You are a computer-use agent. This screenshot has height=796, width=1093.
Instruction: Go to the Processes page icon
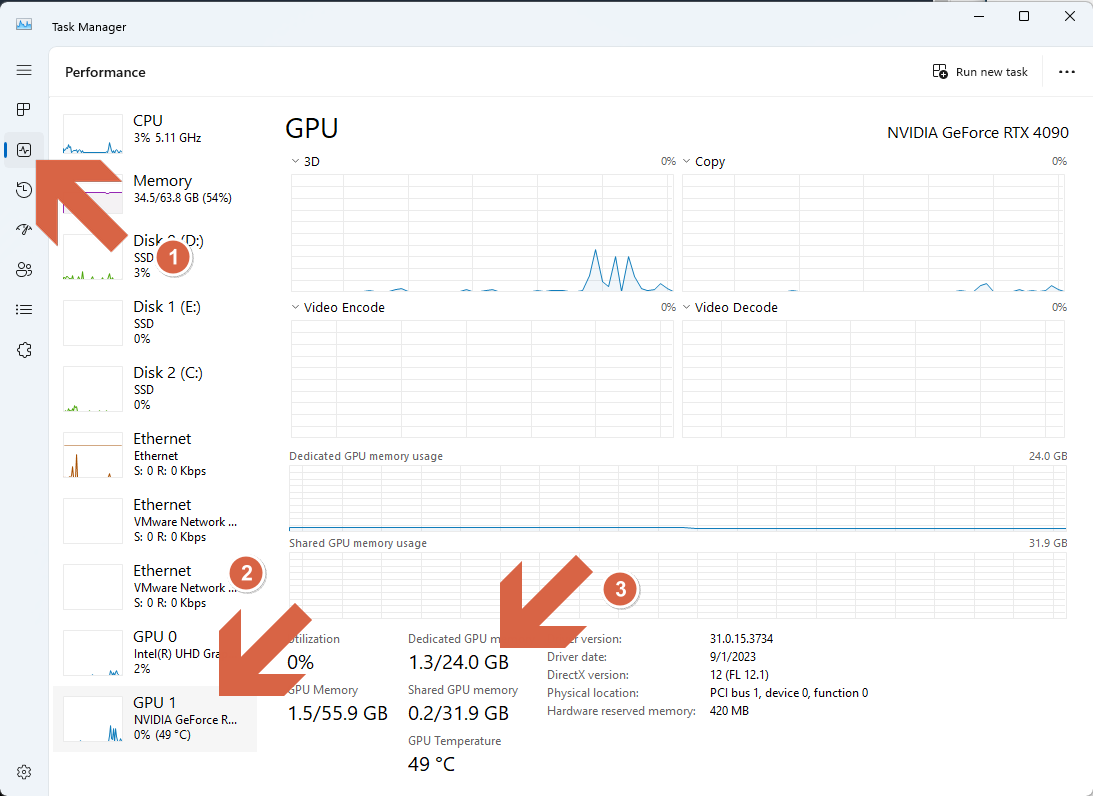24,109
